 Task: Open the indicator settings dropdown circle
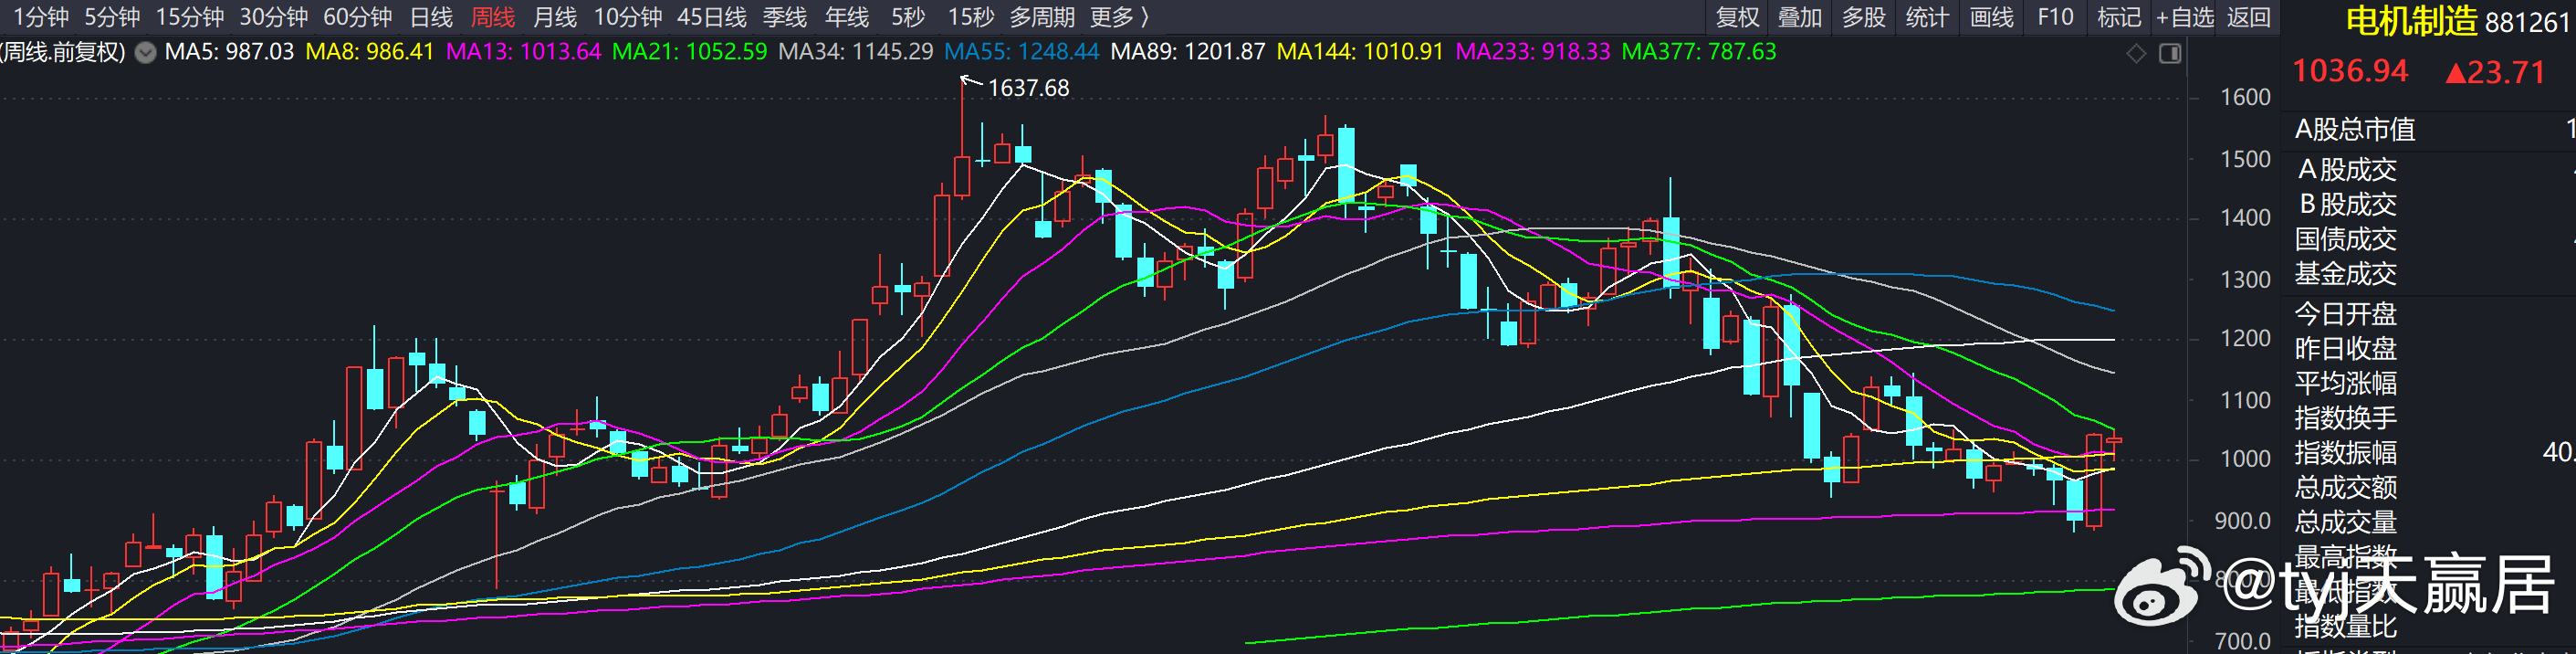[x=146, y=53]
